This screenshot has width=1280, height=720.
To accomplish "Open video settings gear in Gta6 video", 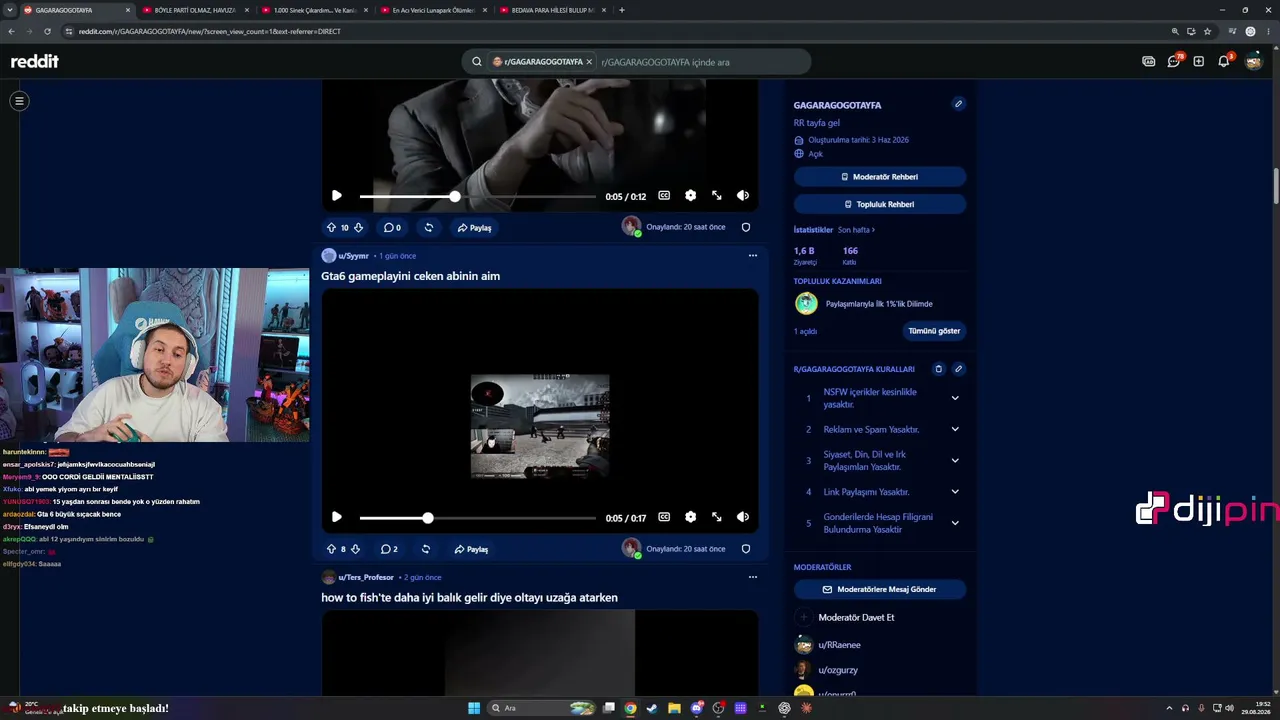I will [690, 517].
